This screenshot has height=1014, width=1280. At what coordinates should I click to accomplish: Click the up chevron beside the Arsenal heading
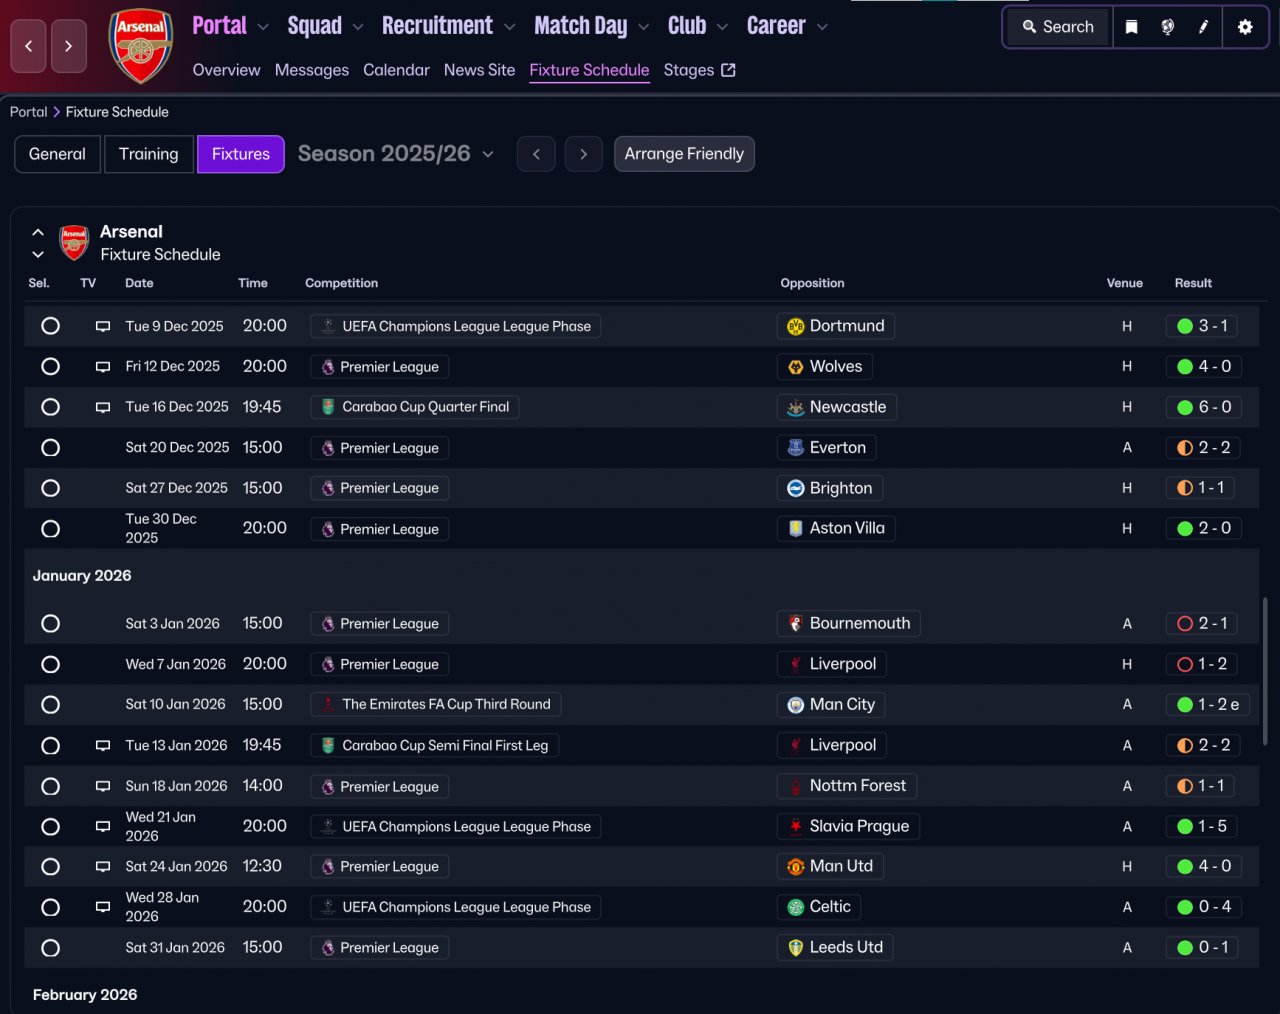tap(38, 232)
